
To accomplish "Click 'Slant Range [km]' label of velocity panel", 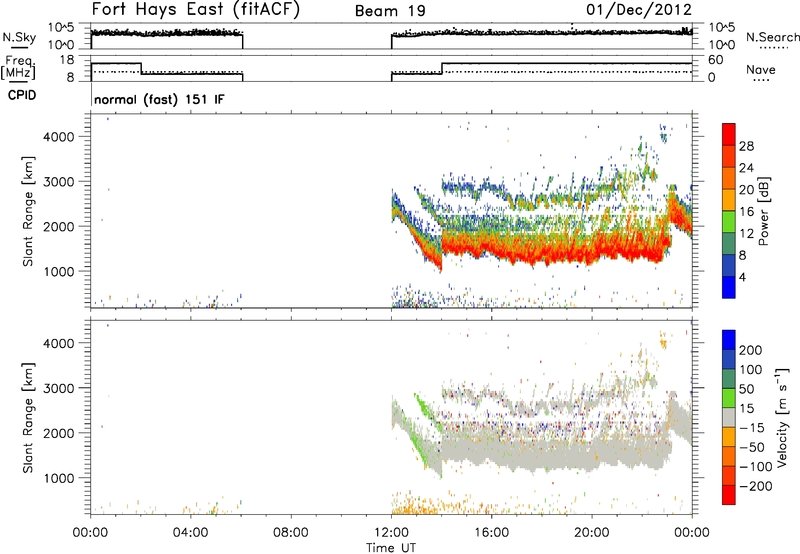I will point(28,418).
